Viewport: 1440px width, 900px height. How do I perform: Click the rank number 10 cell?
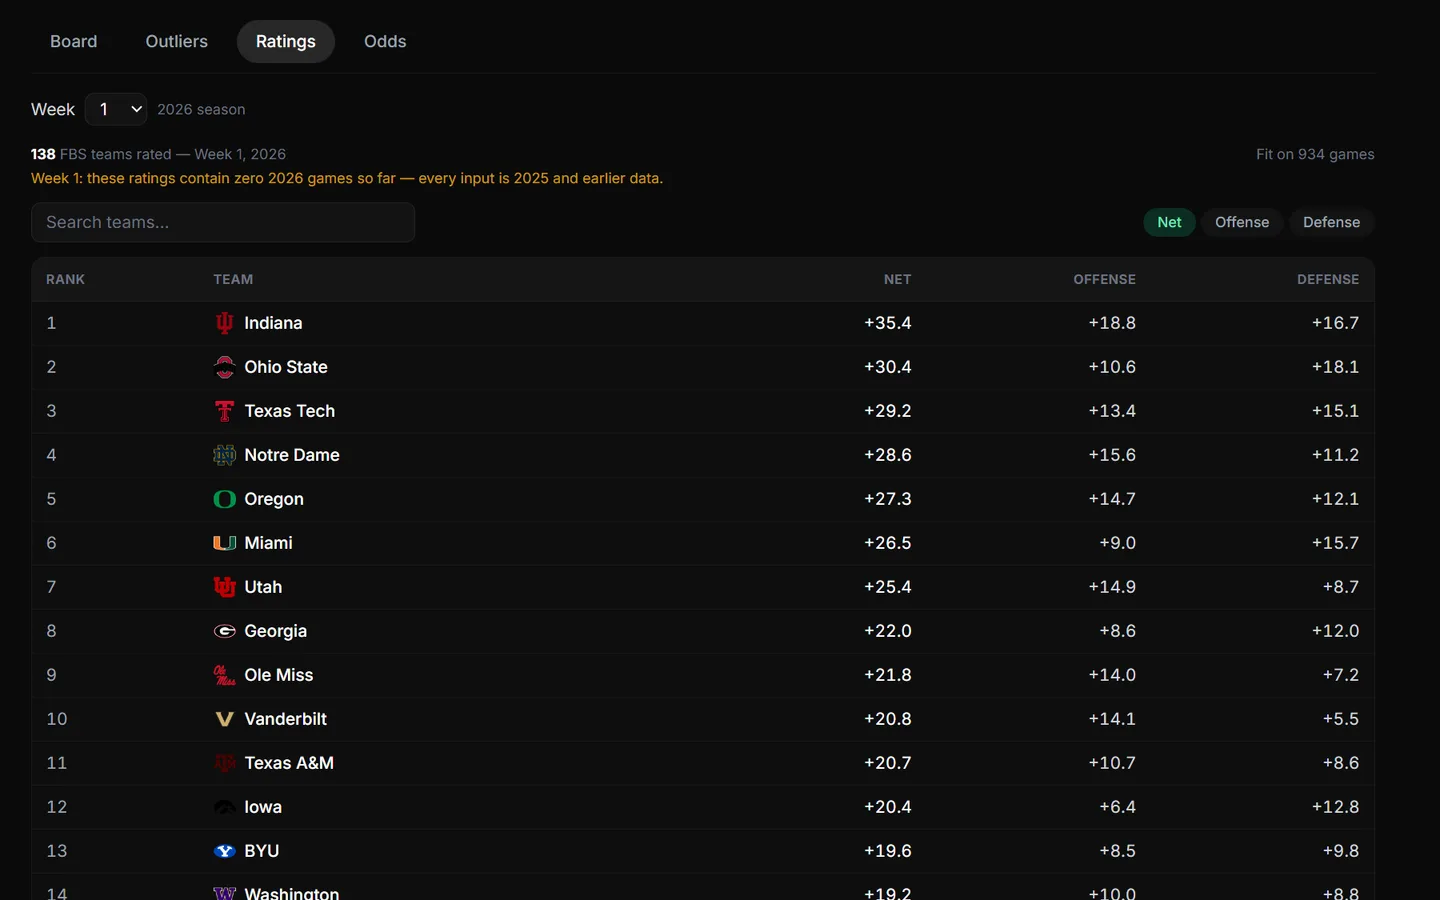point(57,719)
